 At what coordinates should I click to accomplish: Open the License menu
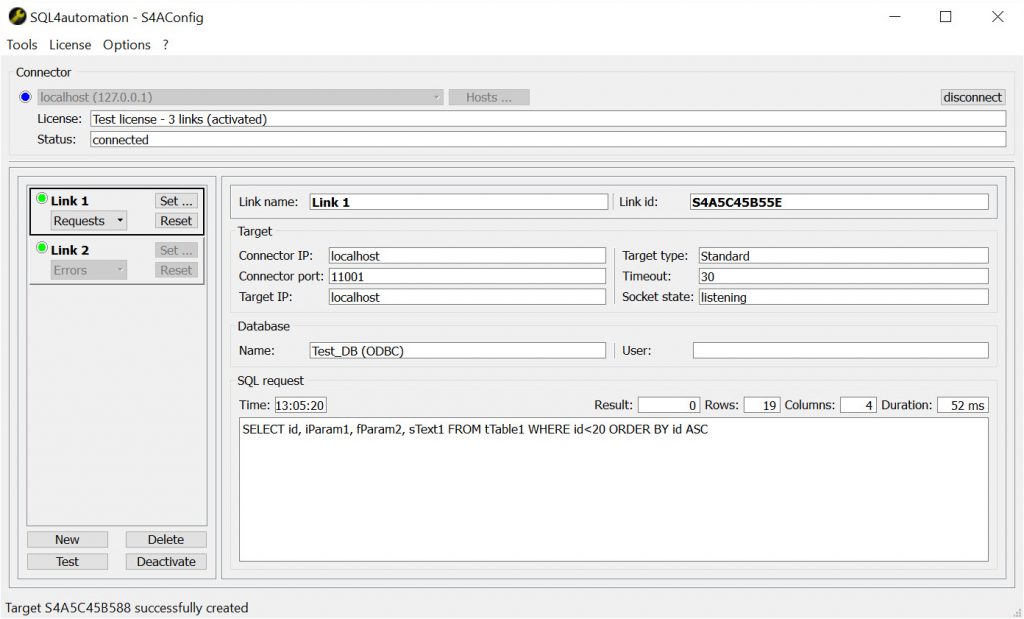(x=69, y=45)
